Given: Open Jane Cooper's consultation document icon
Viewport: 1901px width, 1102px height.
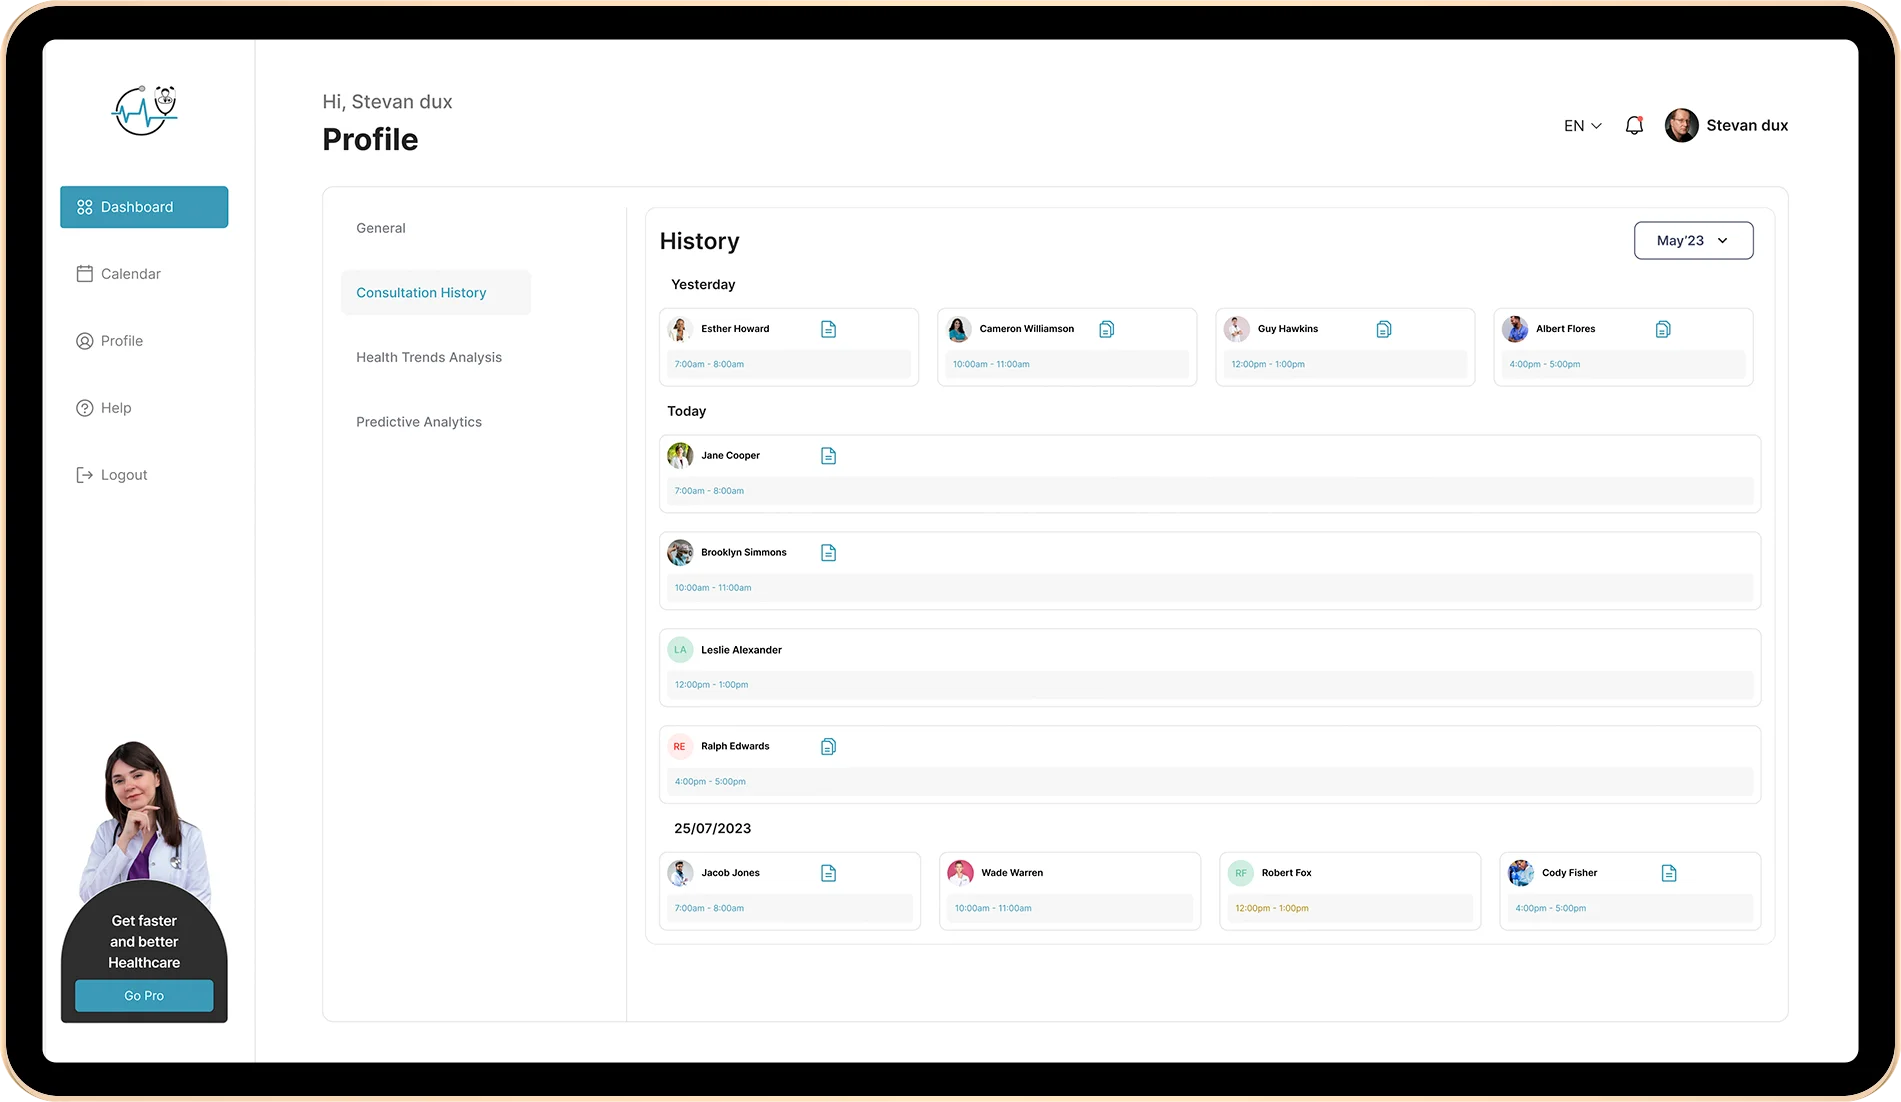Looking at the screenshot, I should pyautogui.click(x=828, y=456).
